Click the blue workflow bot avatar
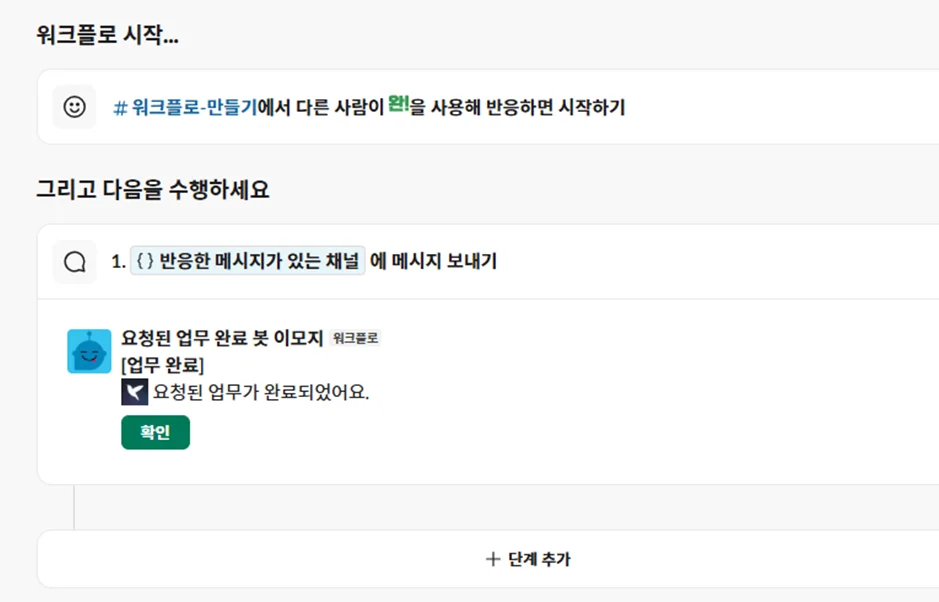The width and height of the screenshot is (939, 602). coord(89,352)
